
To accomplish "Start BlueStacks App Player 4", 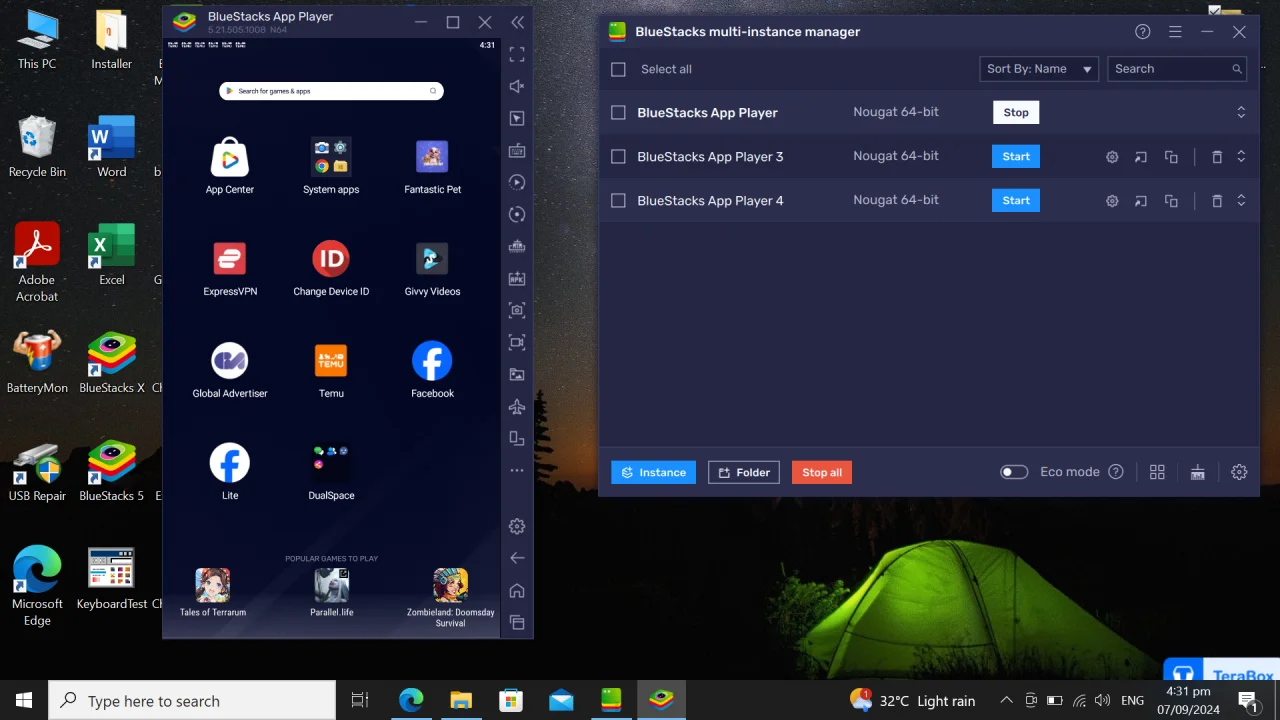I will click(1016, 201).
